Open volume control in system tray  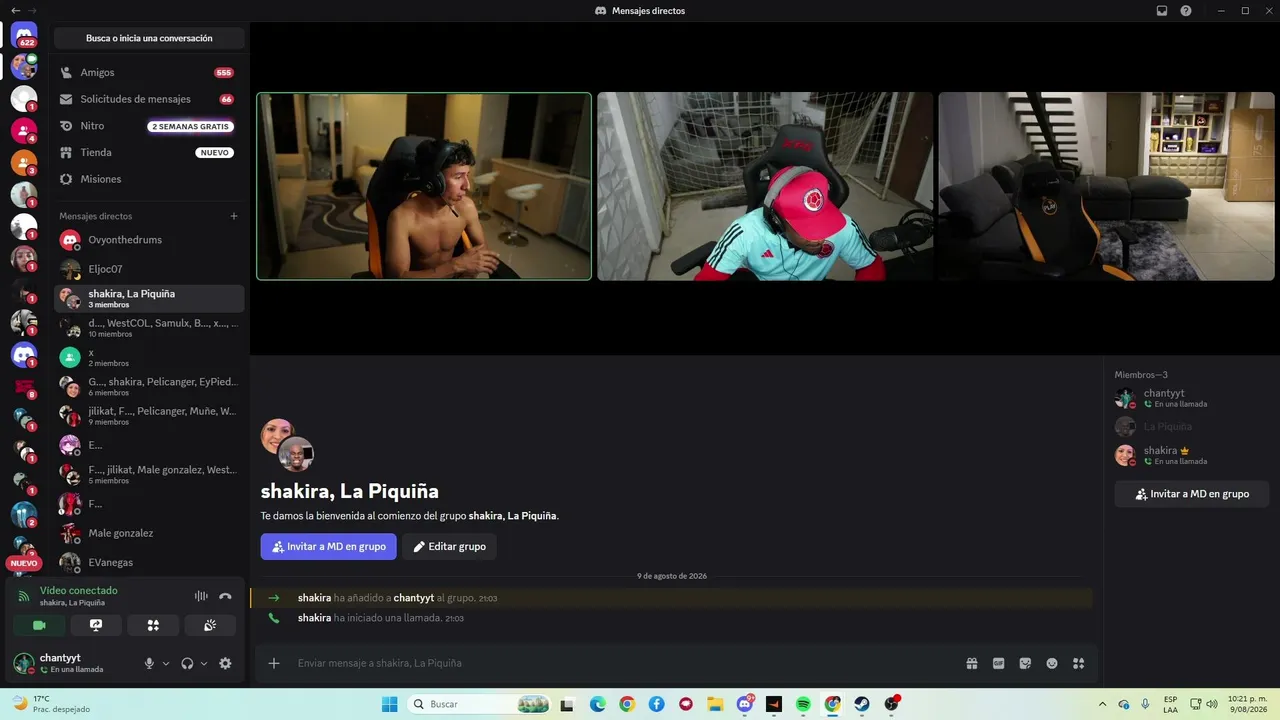1213,704
